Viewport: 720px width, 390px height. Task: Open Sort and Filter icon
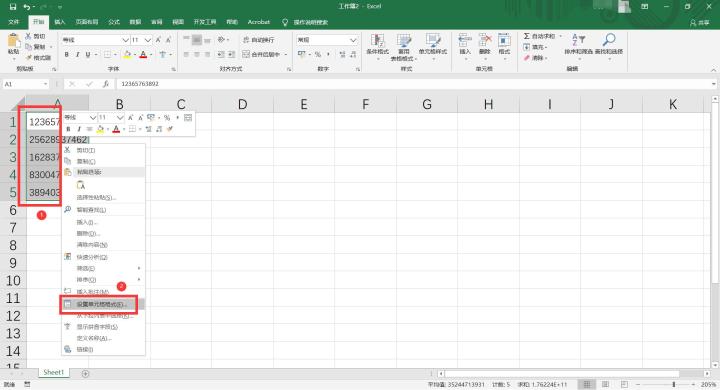point(578,40)
